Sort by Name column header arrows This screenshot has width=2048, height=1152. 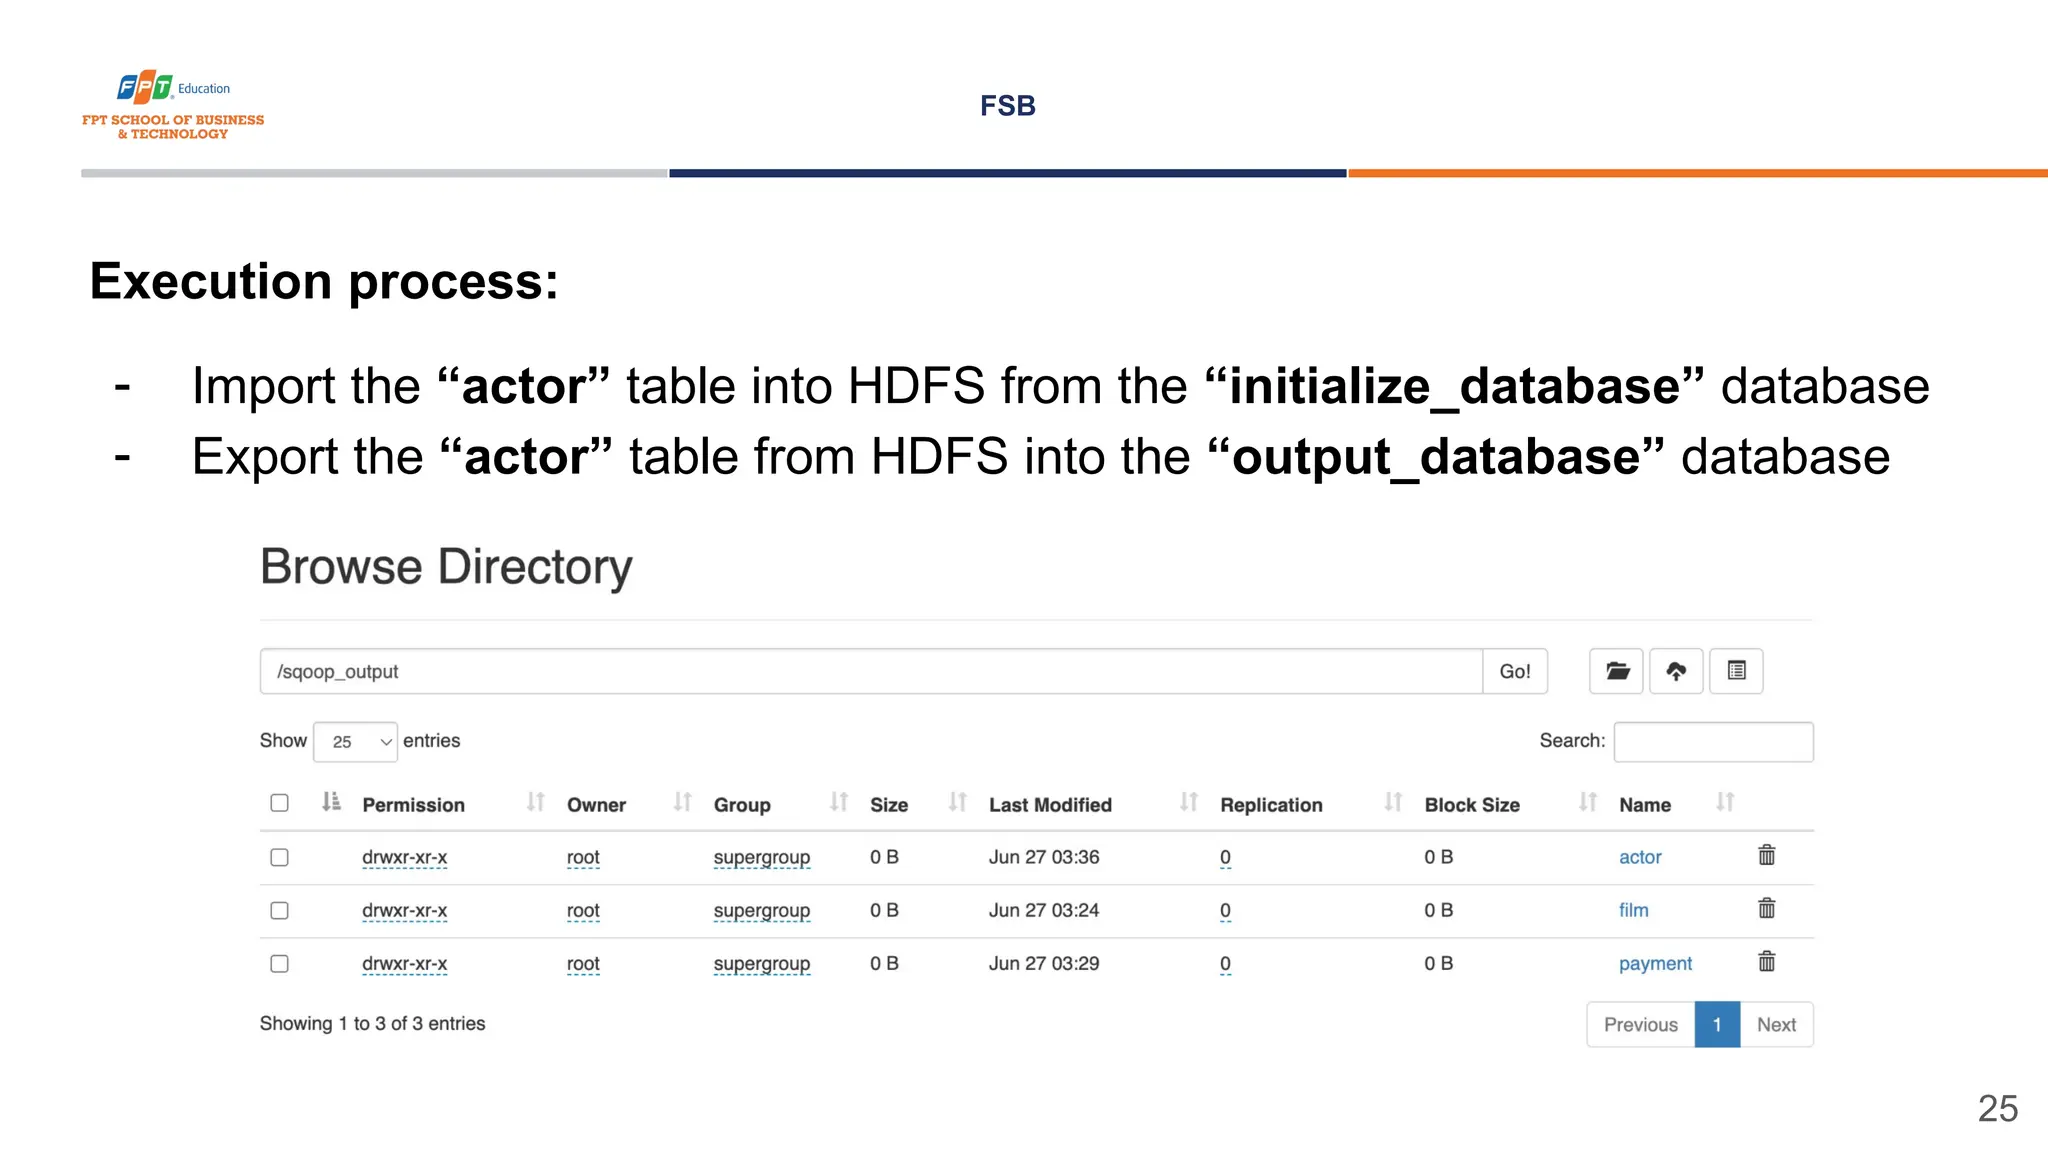click(x=1725, y=803)
